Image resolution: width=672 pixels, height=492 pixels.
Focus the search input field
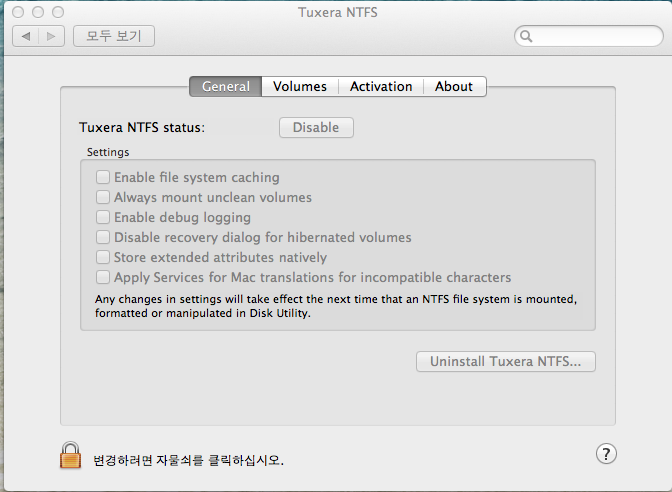589,36
